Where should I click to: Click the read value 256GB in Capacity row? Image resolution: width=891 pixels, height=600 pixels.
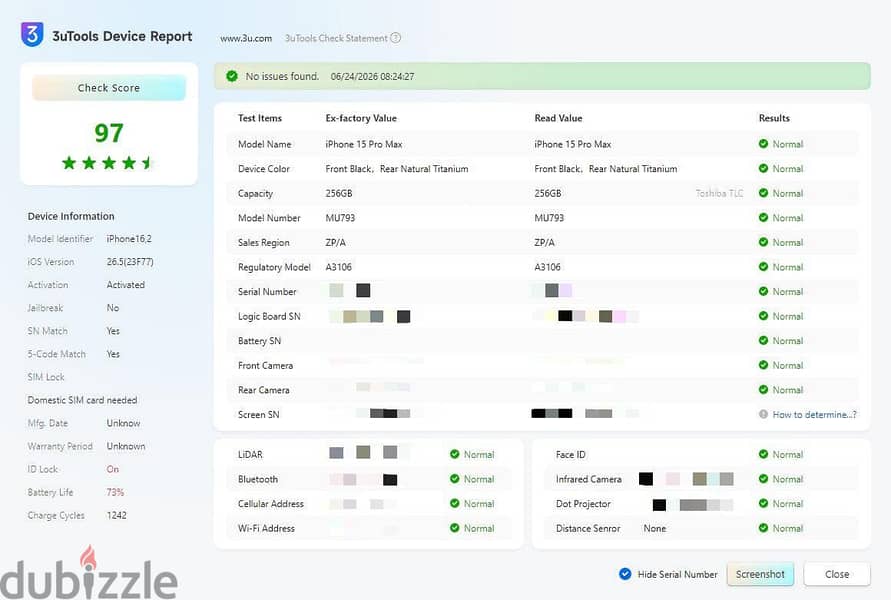tap(548, 193)
